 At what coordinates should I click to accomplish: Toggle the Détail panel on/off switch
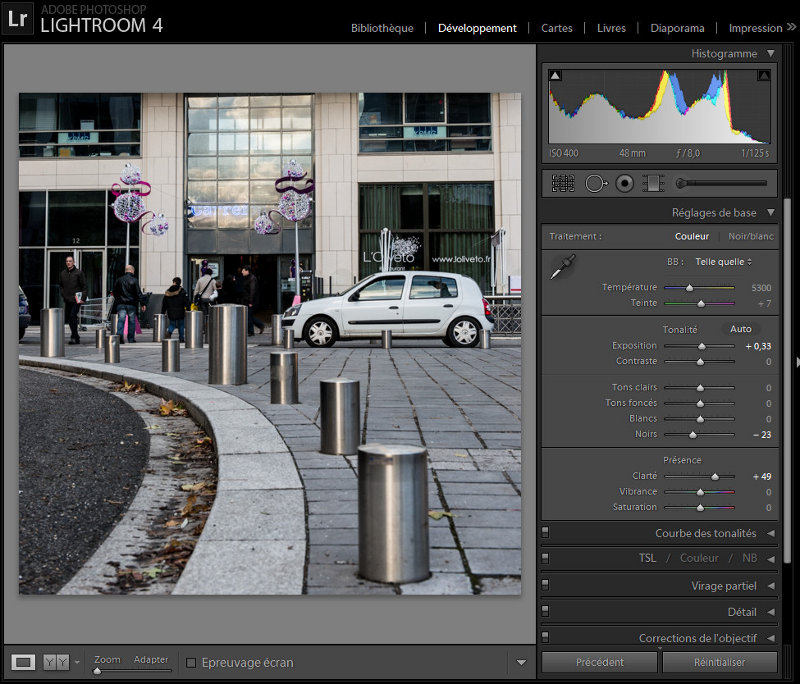(x=545, y=611)
